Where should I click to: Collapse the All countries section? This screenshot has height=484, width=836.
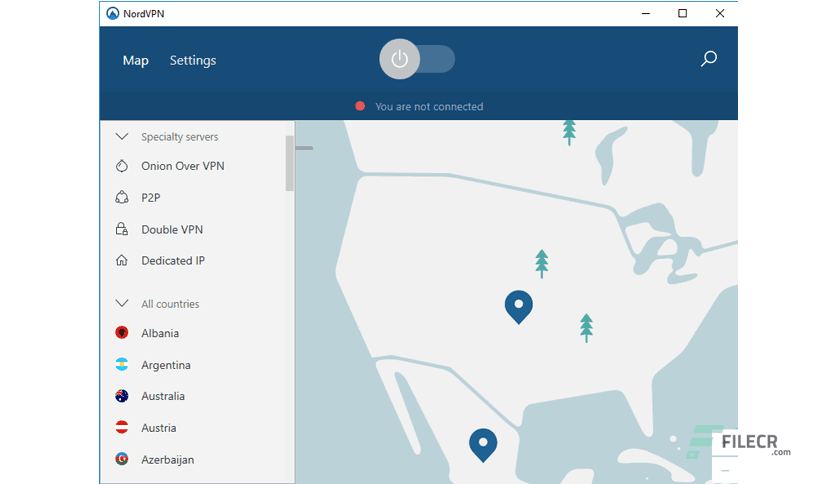122,303
